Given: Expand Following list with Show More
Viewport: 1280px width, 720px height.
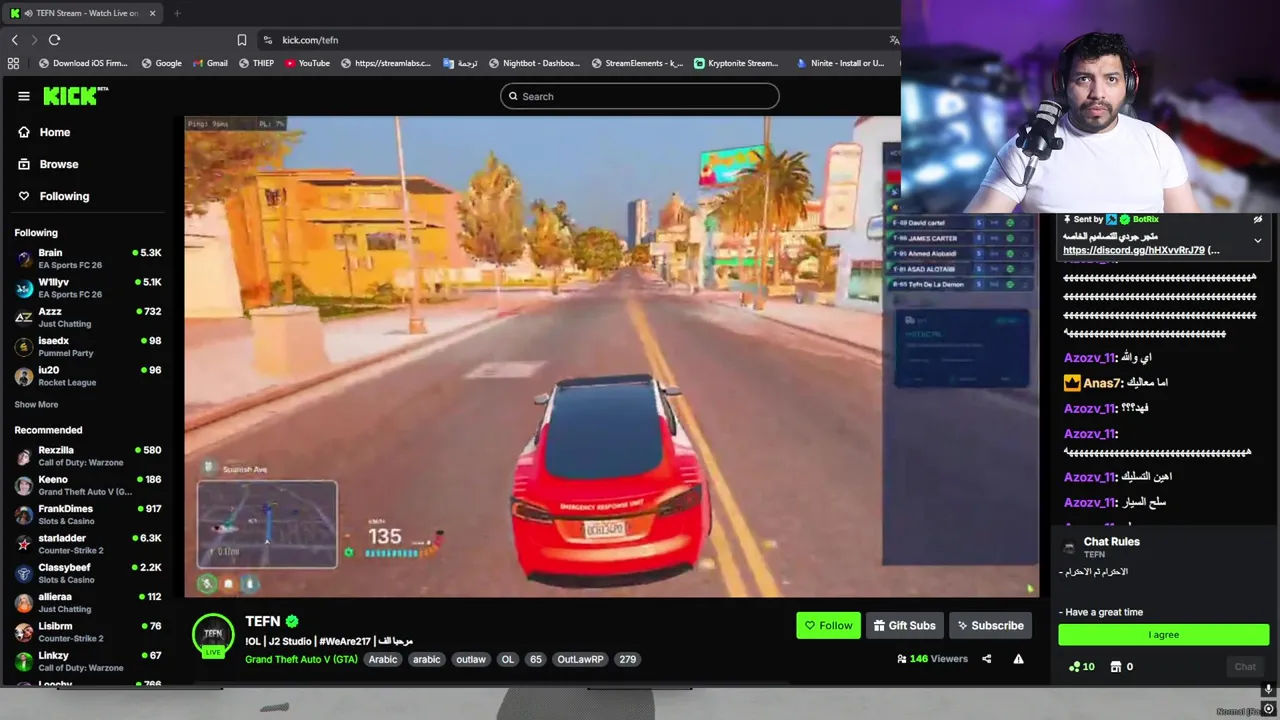Looking at the screenshot, I should pos(36,405).
